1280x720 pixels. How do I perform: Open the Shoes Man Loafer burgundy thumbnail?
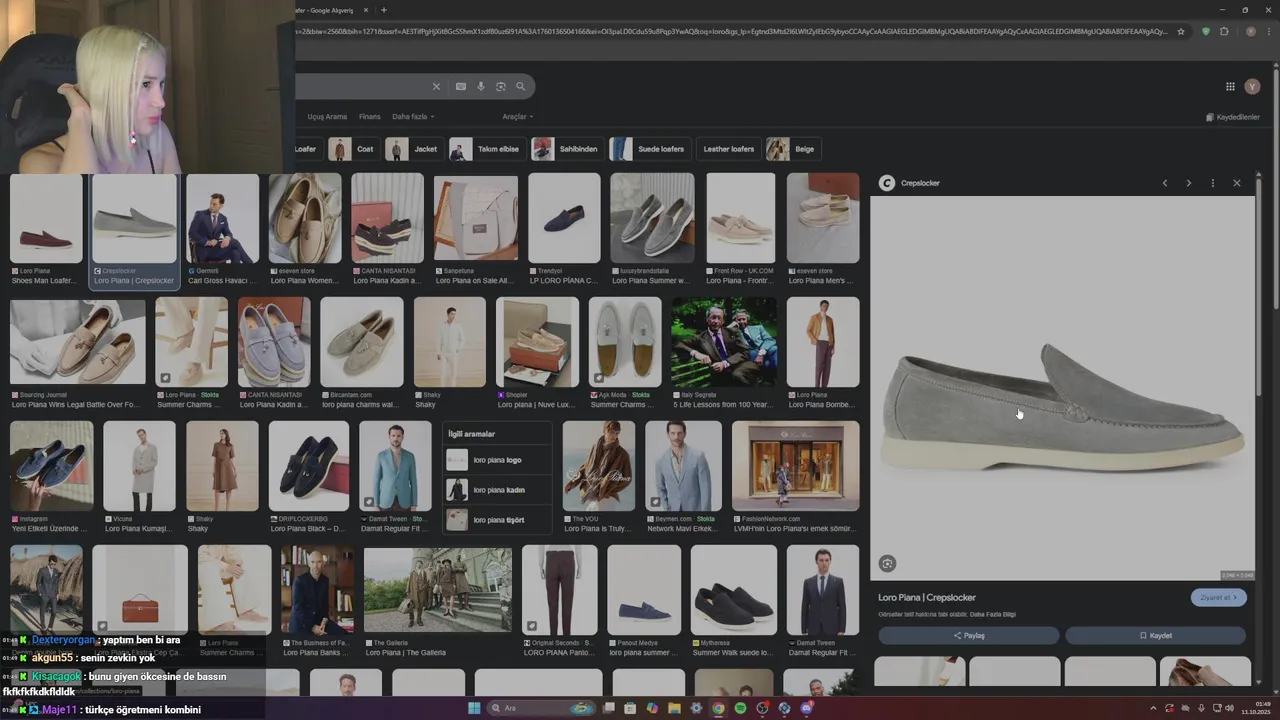[x=46, y=219]
